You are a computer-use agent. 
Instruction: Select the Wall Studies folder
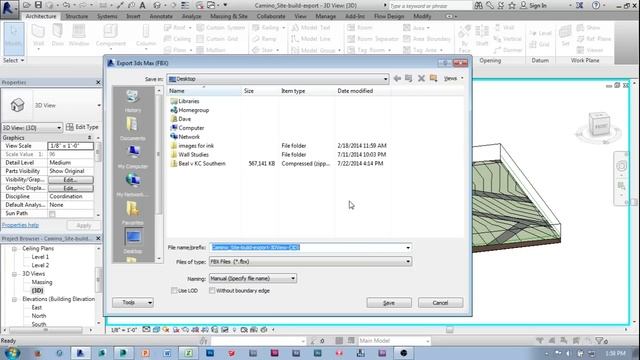coord(193,155)
